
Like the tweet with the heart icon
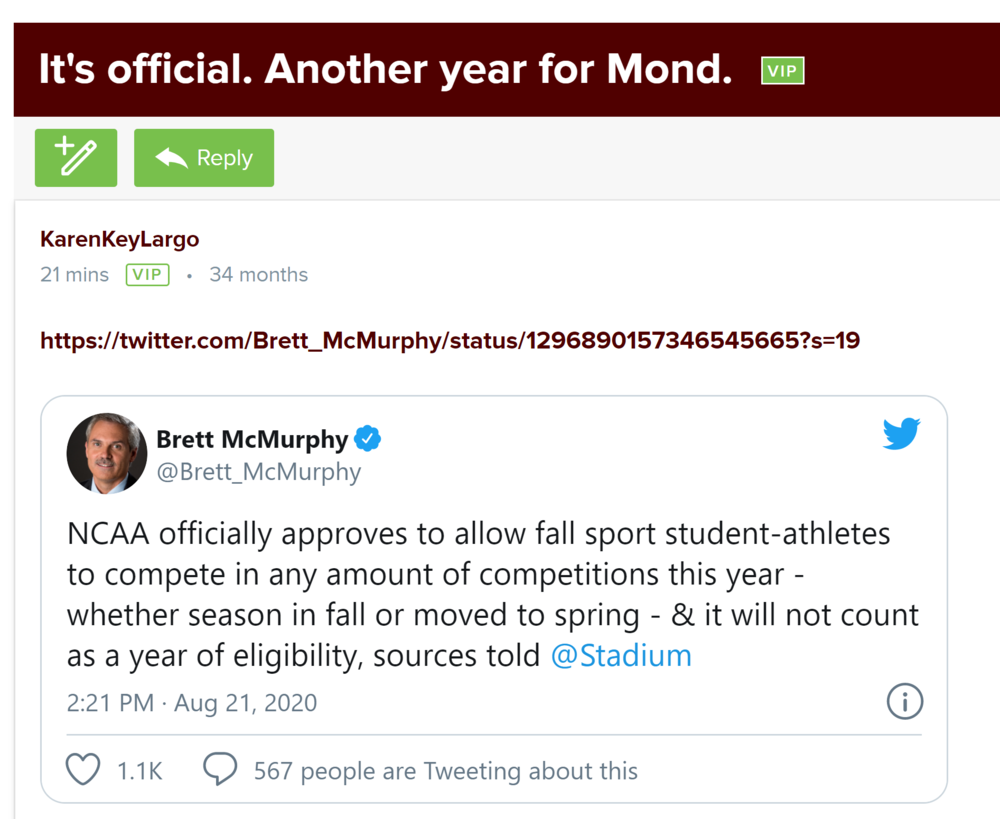83,770
